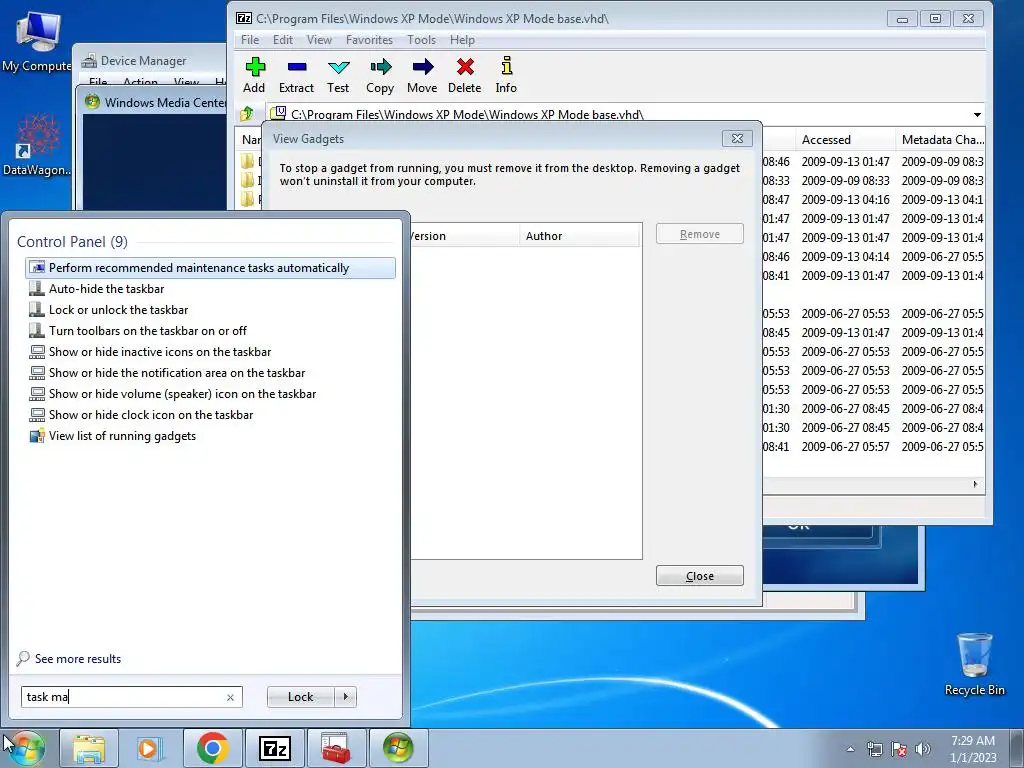Clear the search text with the X
The height and width of the screenshot is (768, 1024).
231,697
